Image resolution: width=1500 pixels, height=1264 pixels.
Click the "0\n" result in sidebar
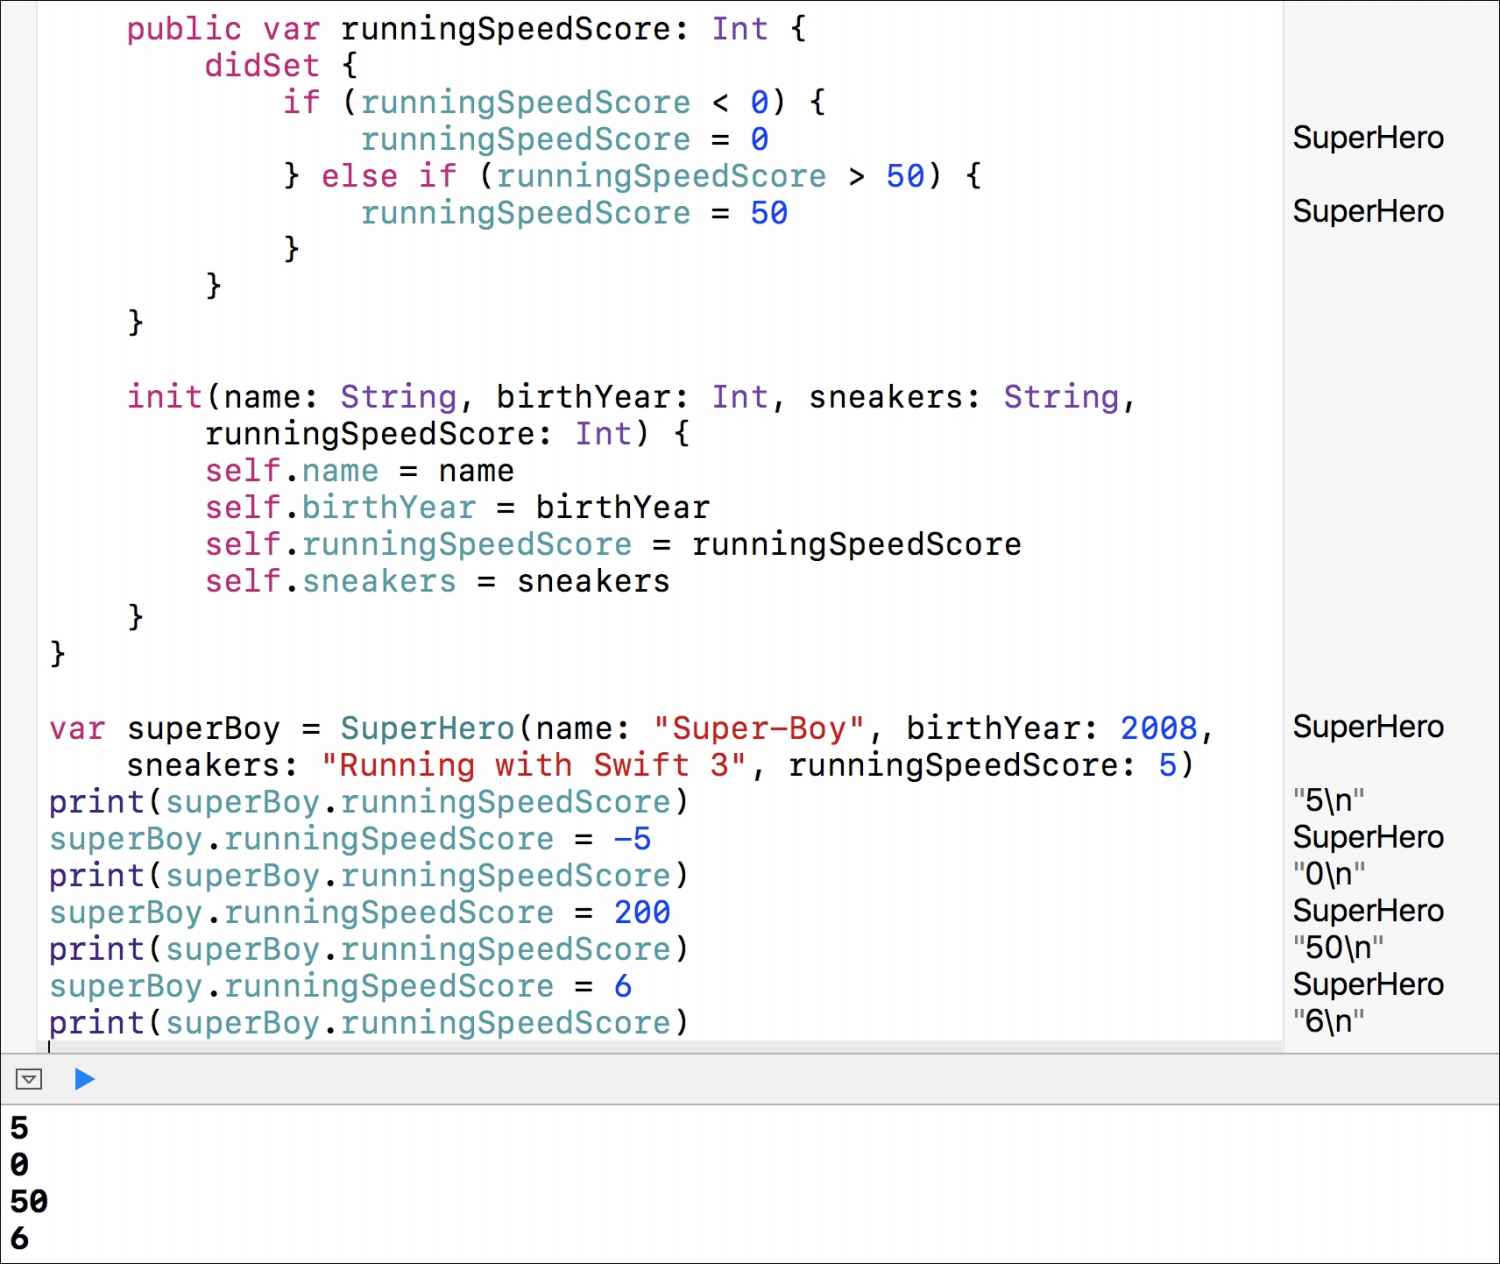tap(1328, 875)
